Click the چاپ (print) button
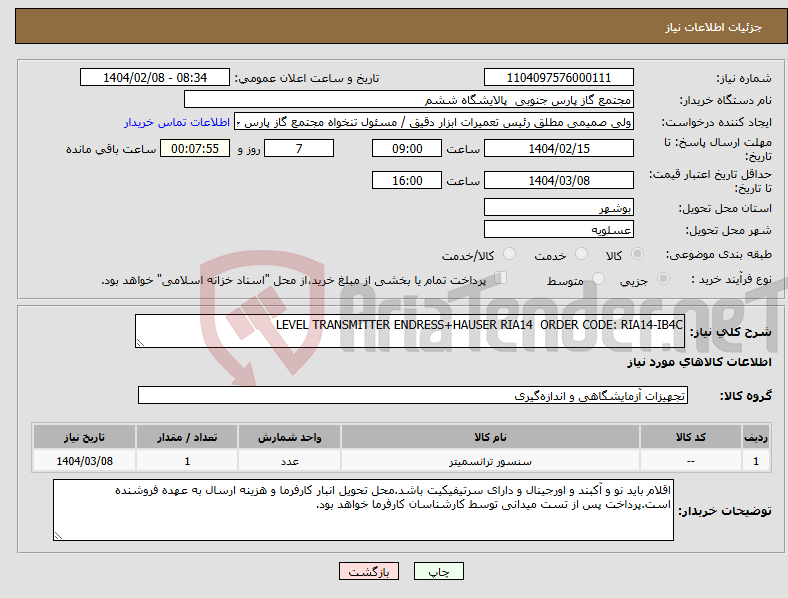 coord(438,571)
